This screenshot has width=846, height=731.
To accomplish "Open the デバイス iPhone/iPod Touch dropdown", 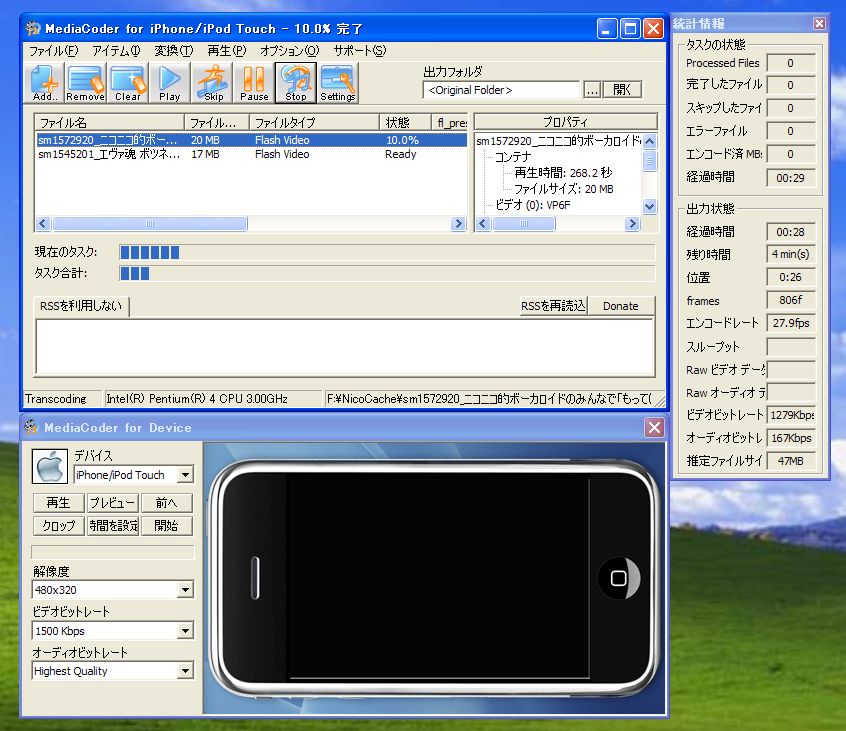I will point(186,475).
